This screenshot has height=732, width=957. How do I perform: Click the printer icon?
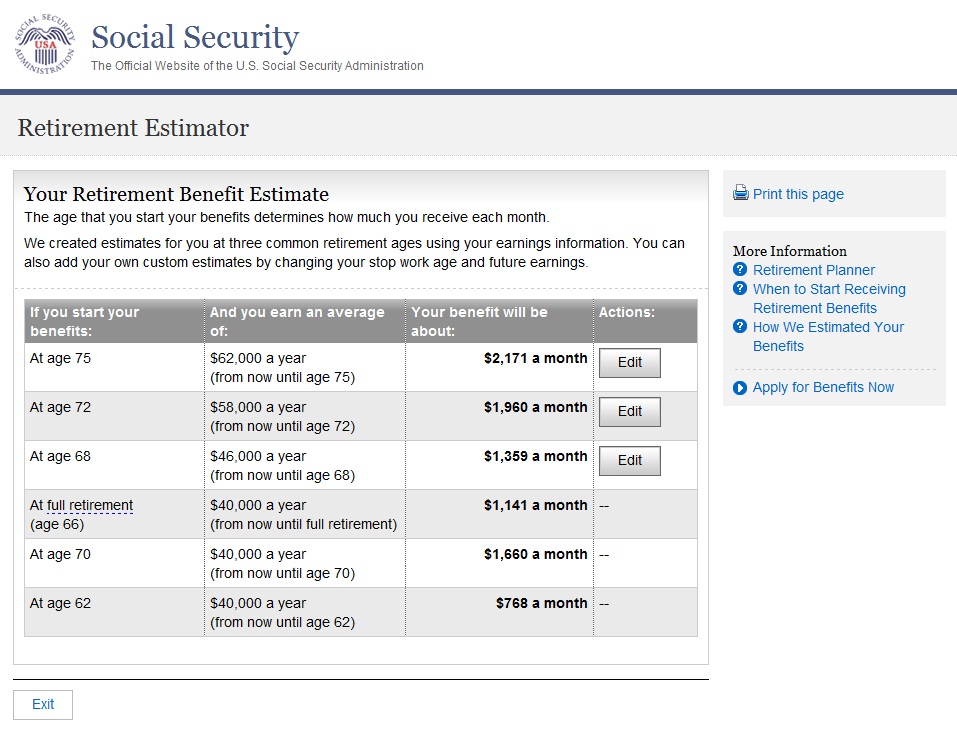pos(740,193)
